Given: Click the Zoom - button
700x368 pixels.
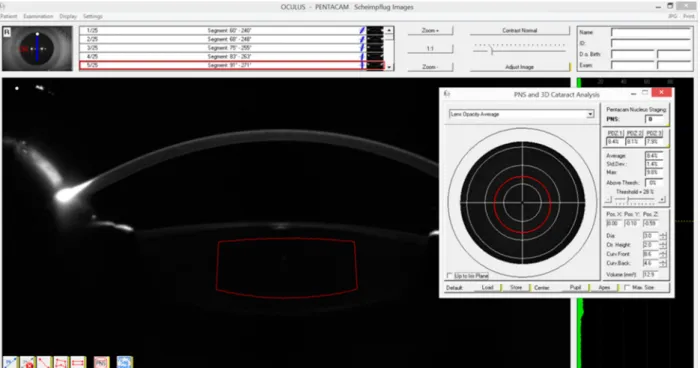Looking at the screenshot, I should point(430,67).
